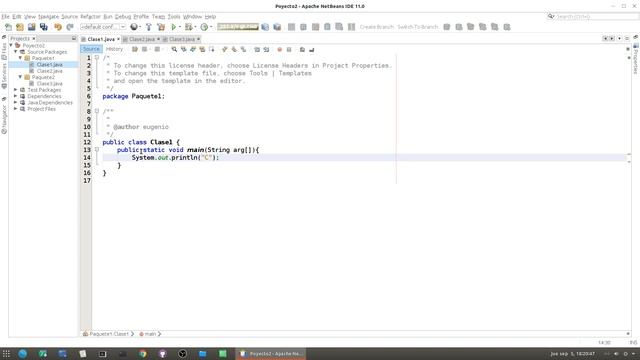Close the Projects panel tab
The height and width of the screenshot is (360, 640).
(x=34, y=38)
